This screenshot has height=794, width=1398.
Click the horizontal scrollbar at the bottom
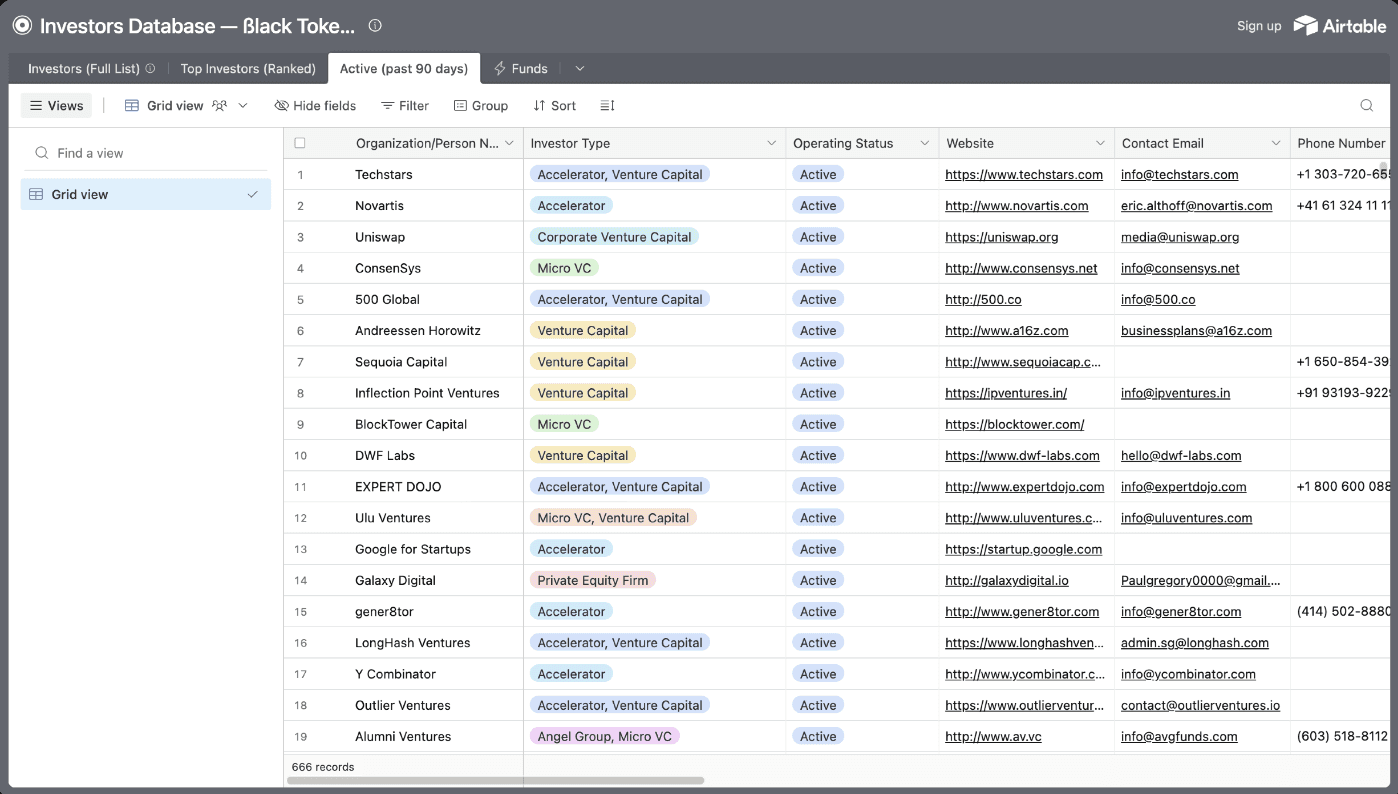coord(495,780)
